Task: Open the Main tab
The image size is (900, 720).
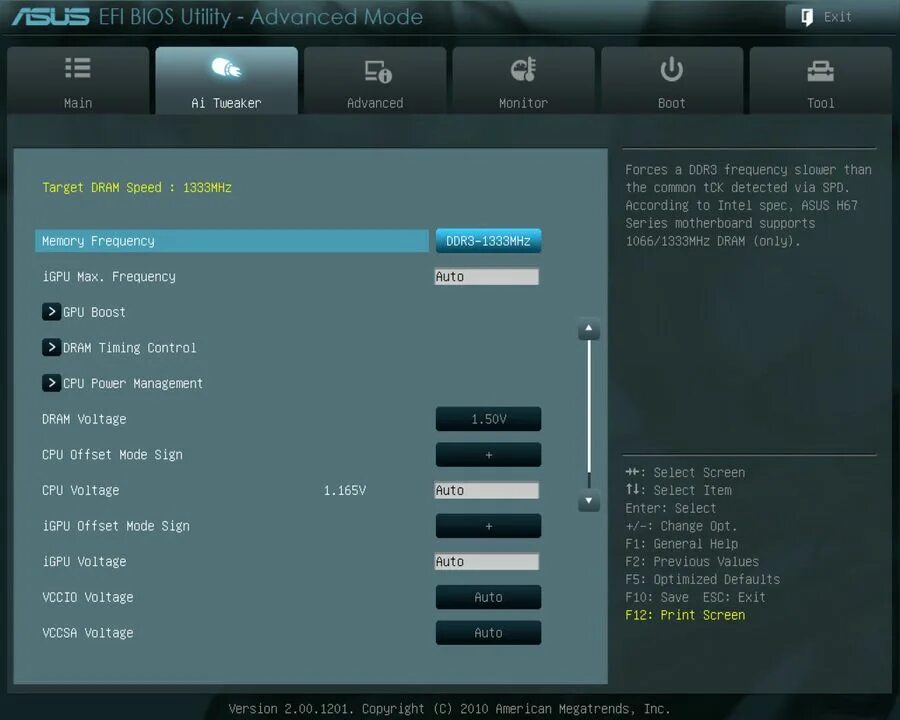Action: point(78,80)
